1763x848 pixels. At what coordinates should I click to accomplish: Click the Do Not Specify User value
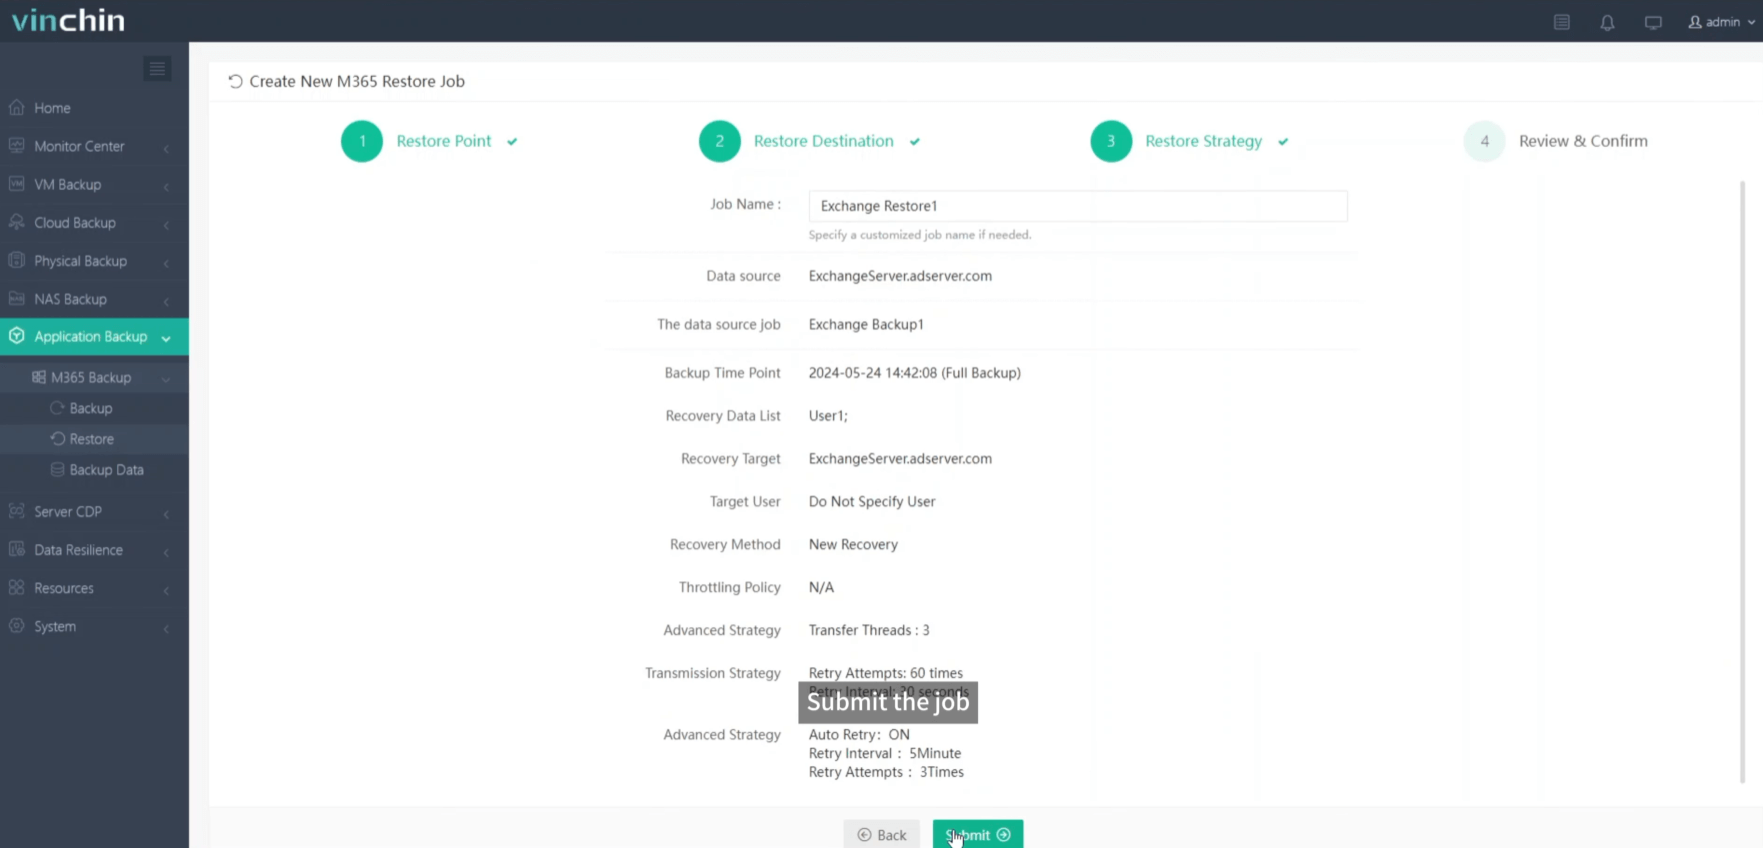click(x=872, y=502)
